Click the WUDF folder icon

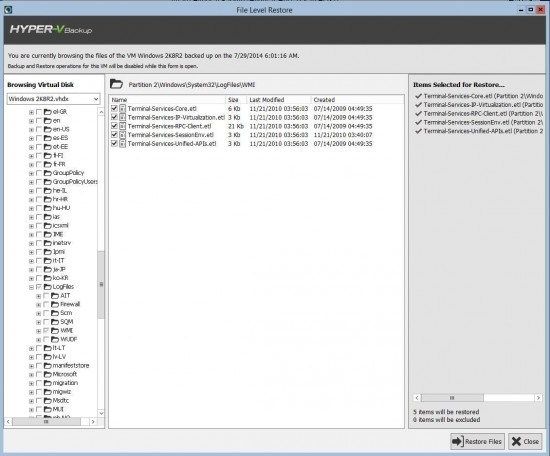point(55,340)
